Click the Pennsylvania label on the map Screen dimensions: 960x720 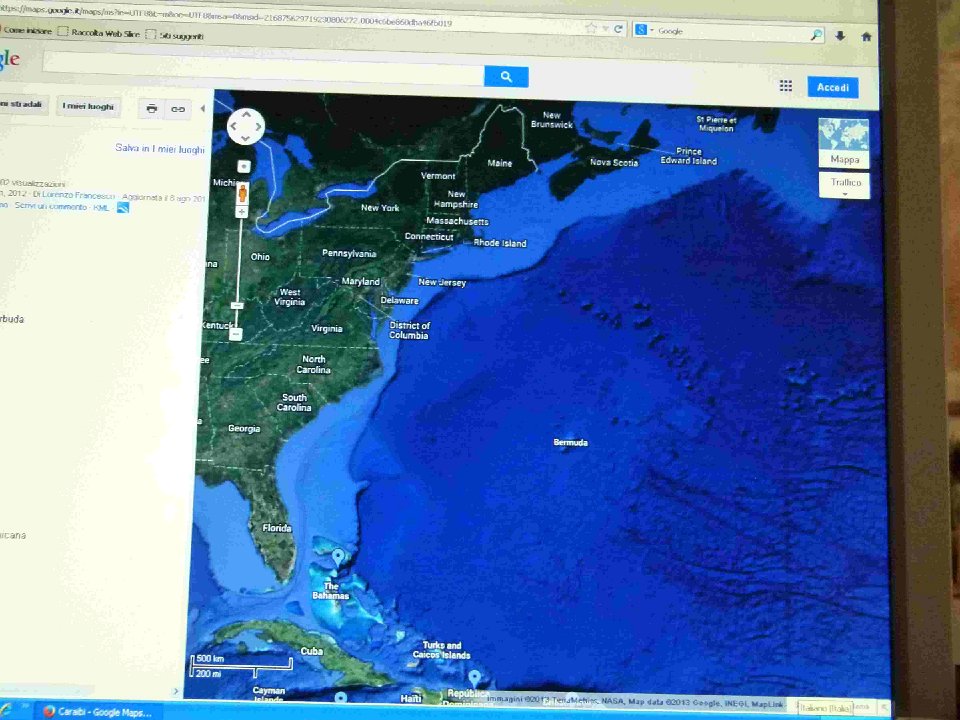click(x=349, y=253)
